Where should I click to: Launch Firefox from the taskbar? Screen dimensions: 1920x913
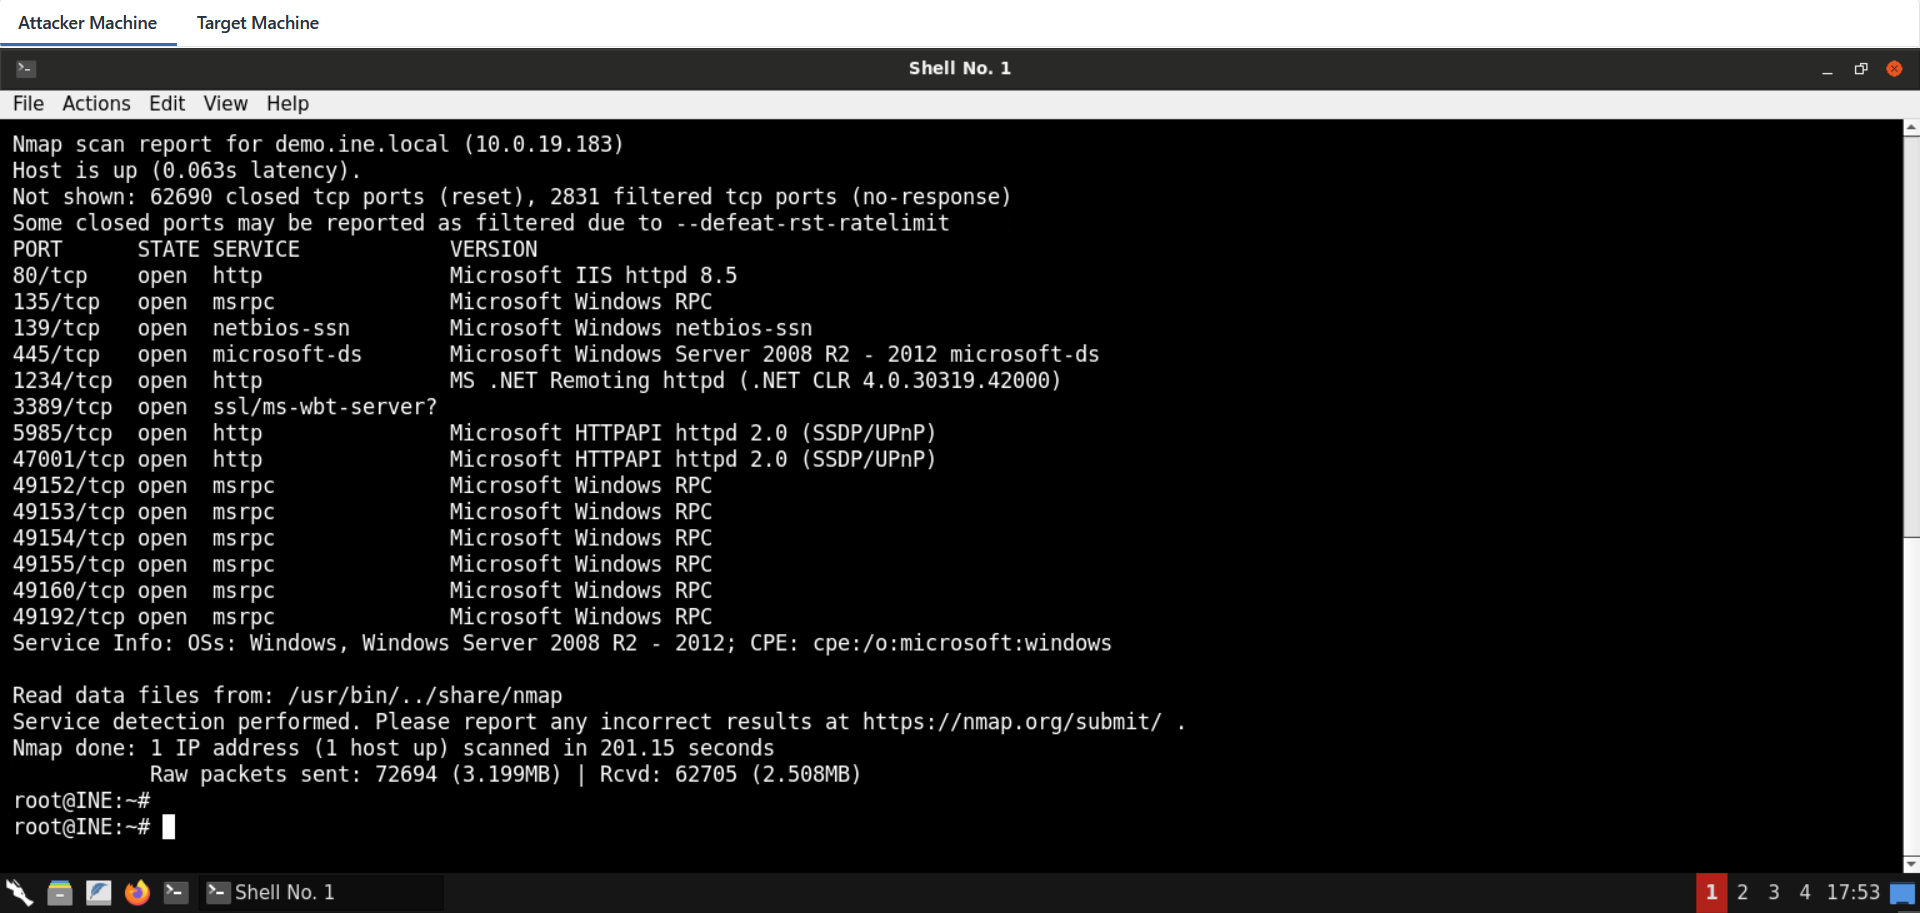(137, 892)
